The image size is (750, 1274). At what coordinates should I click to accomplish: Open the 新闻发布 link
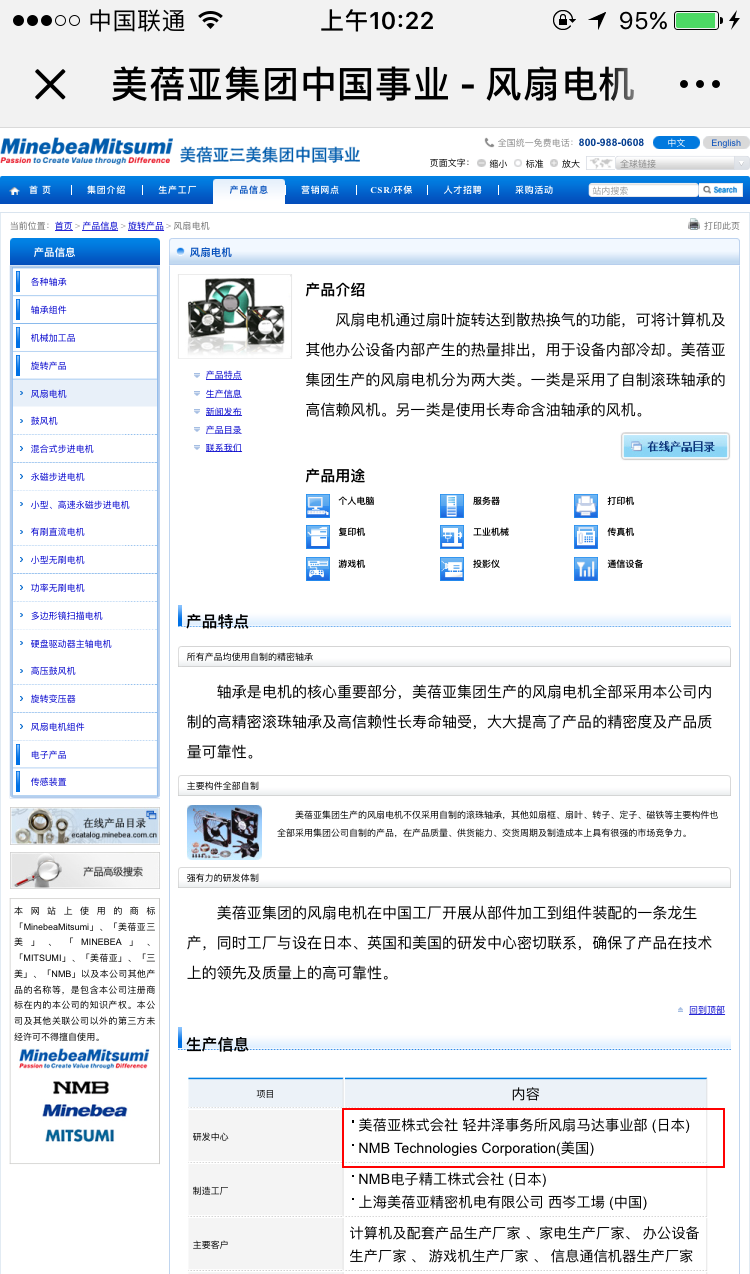point(223,412)
